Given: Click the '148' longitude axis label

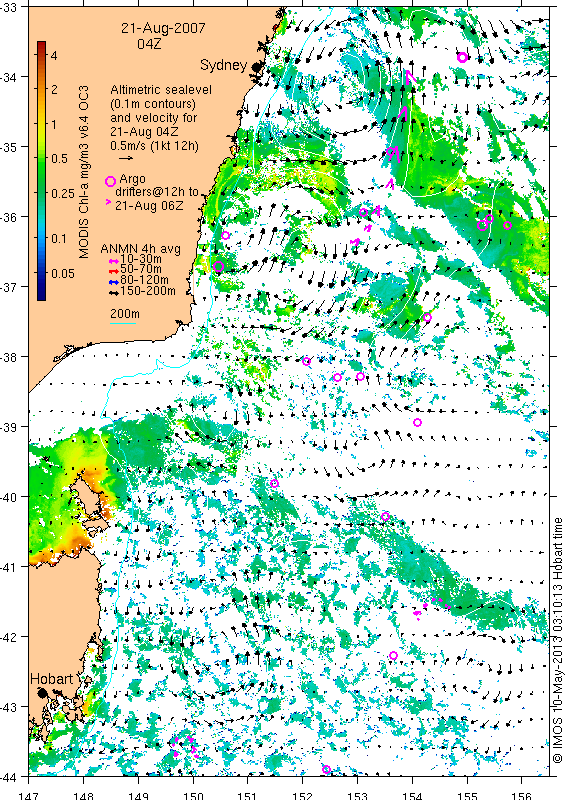Looking at the screenshot, I should coord(83,795).
